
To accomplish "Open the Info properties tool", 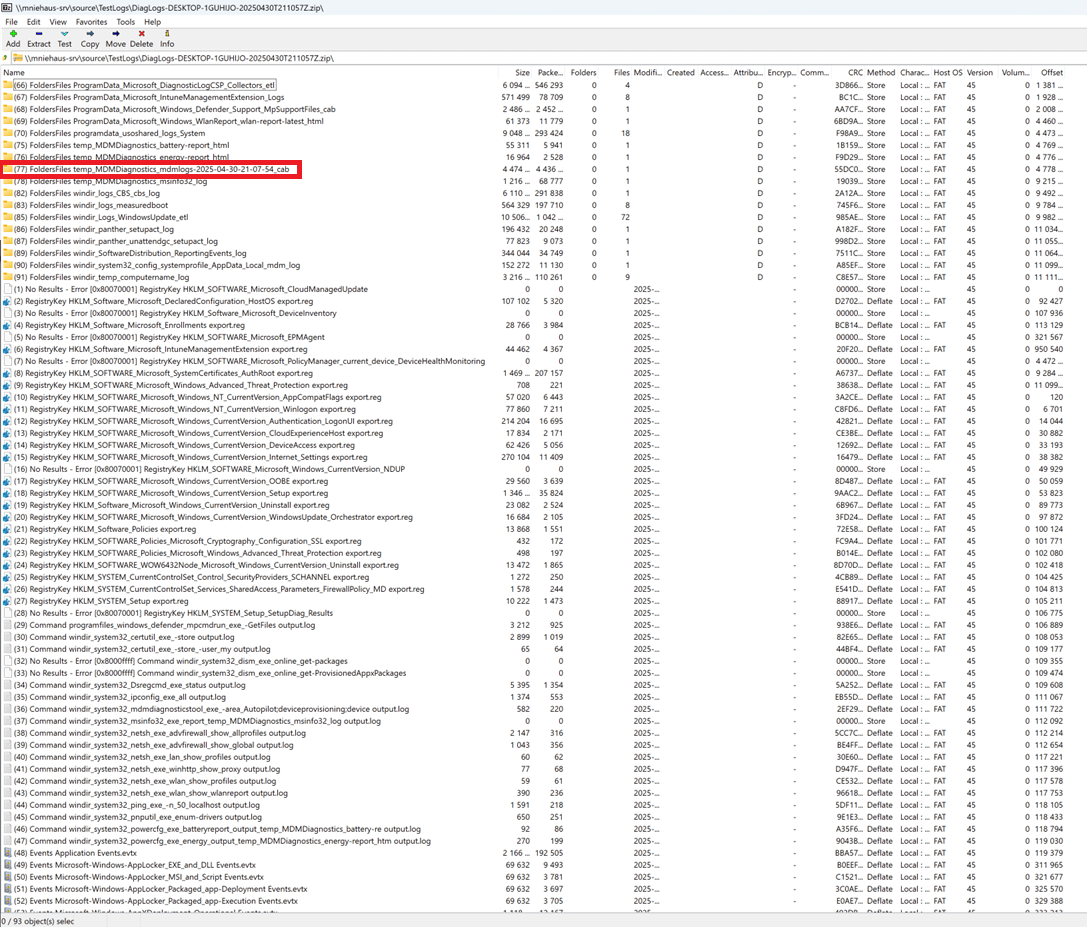I will [x=167, y=38].
